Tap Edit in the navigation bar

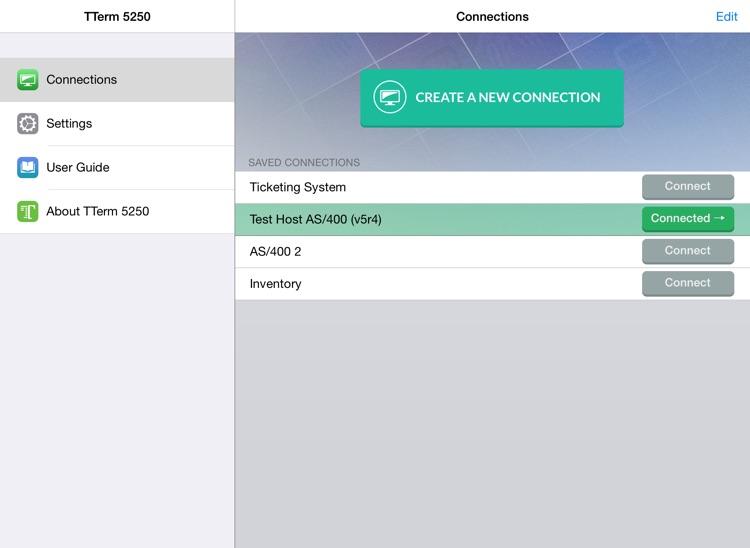(x=726, y=17)
